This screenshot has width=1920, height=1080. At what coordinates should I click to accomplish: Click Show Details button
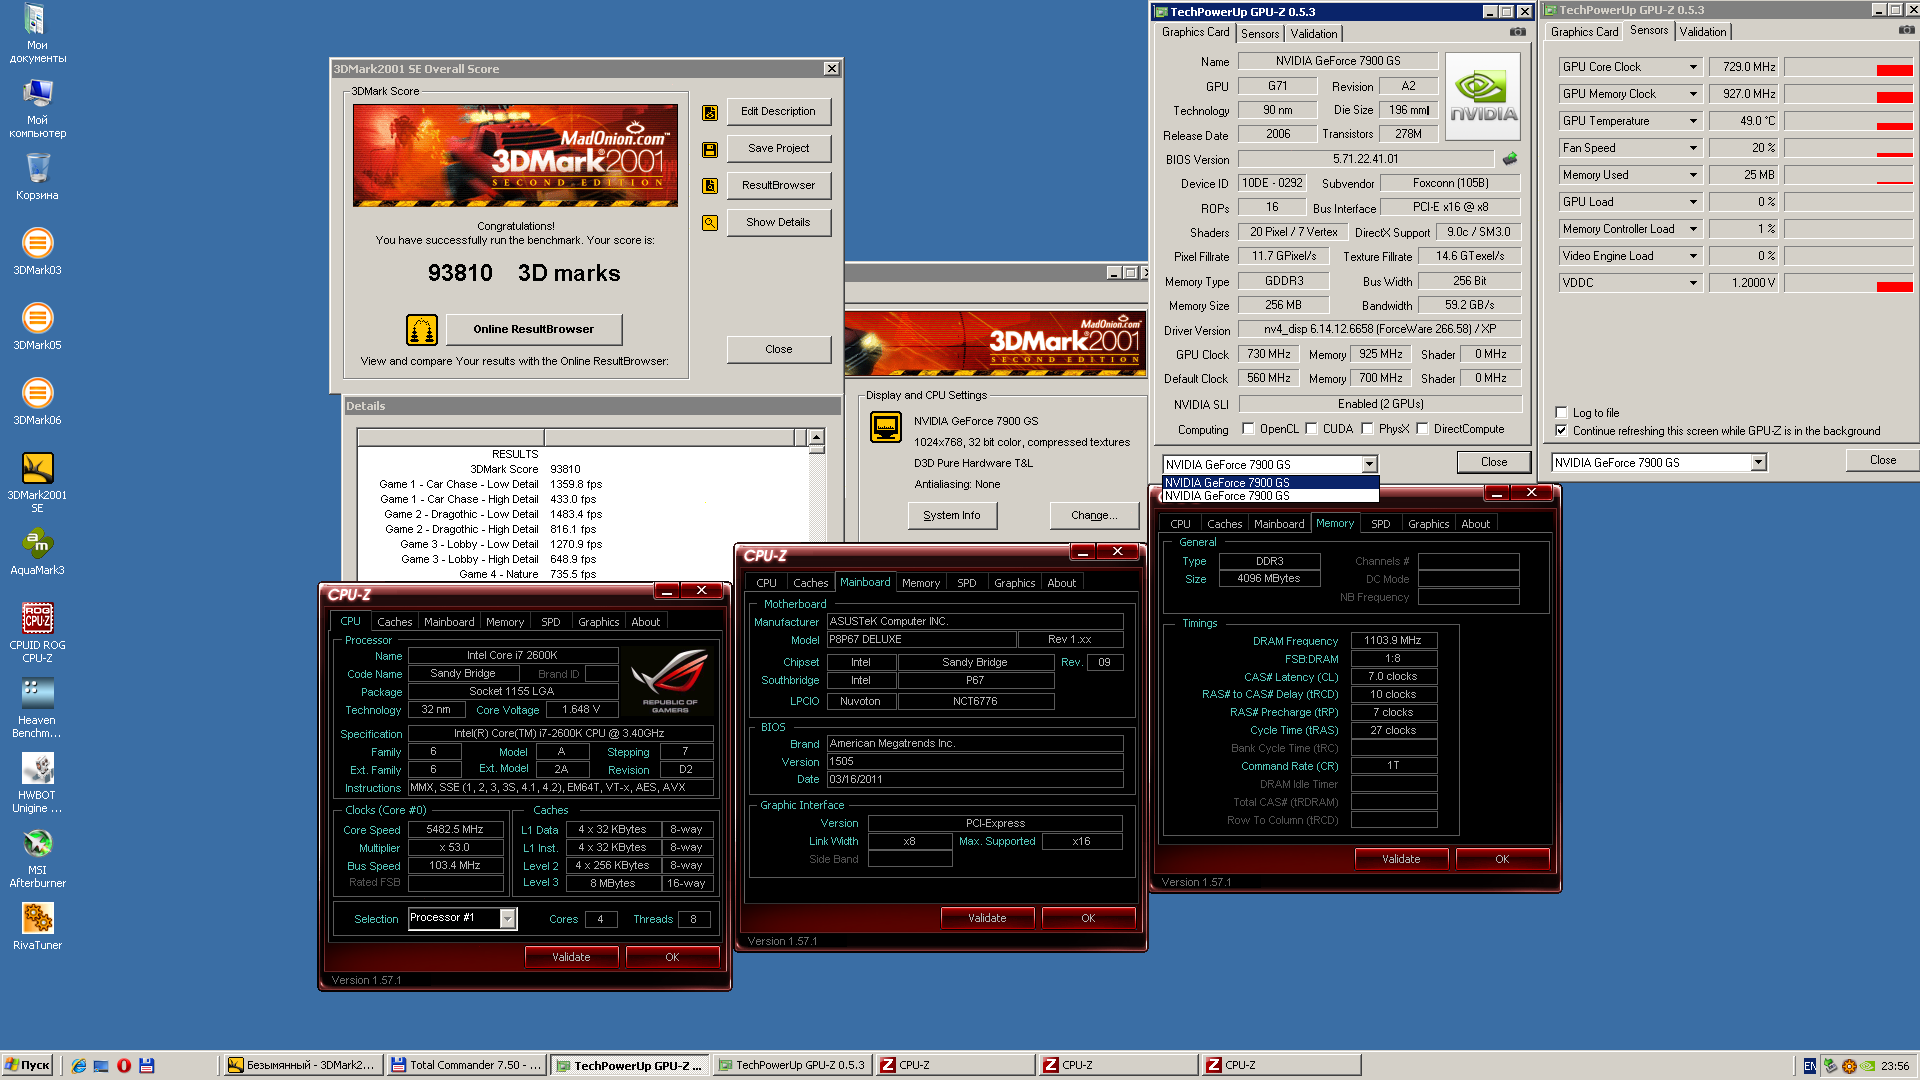[x=778, y=223]
